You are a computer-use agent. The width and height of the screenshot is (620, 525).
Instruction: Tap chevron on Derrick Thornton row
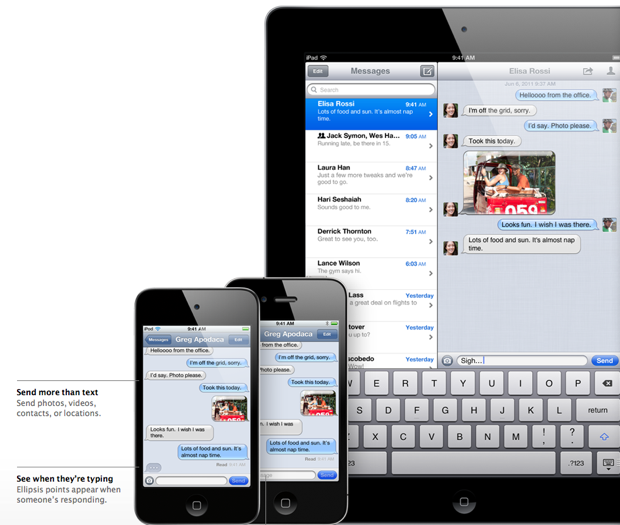pos(431,242)
